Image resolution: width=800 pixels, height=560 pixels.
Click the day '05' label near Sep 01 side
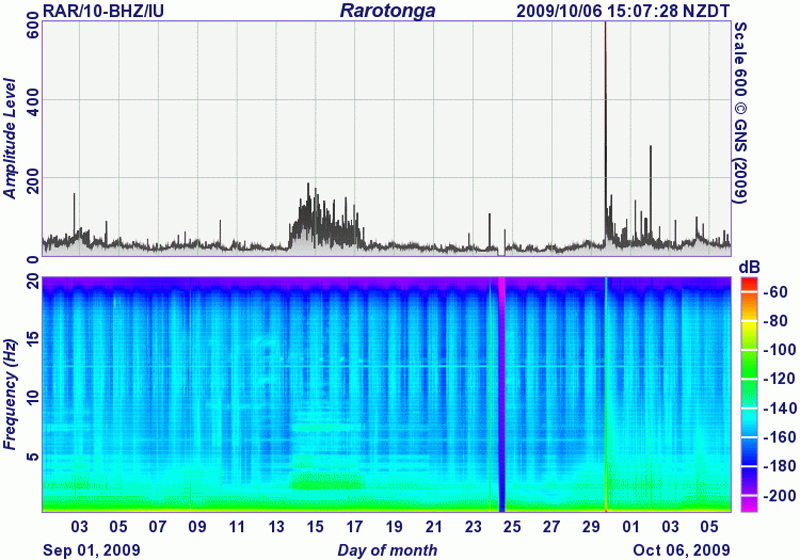click(x=118, y=526)
